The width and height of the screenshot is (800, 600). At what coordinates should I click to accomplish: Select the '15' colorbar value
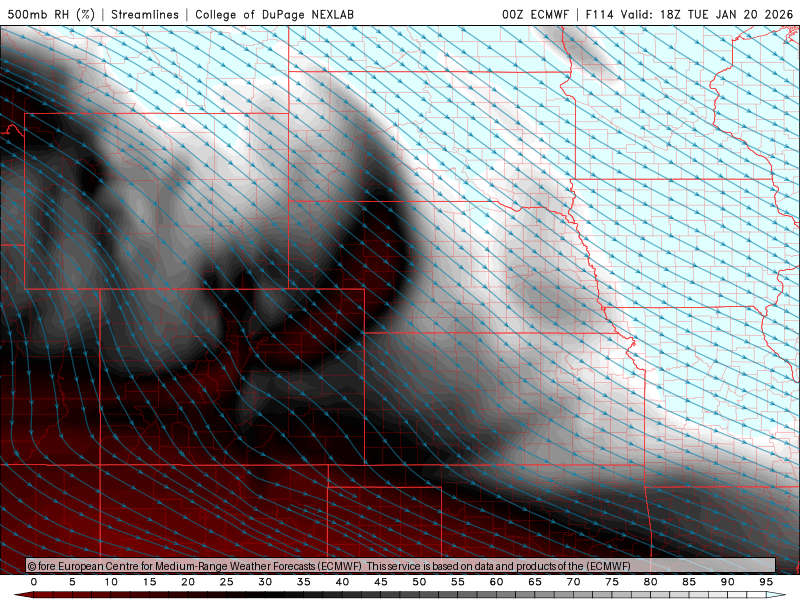tap(149, 582)
